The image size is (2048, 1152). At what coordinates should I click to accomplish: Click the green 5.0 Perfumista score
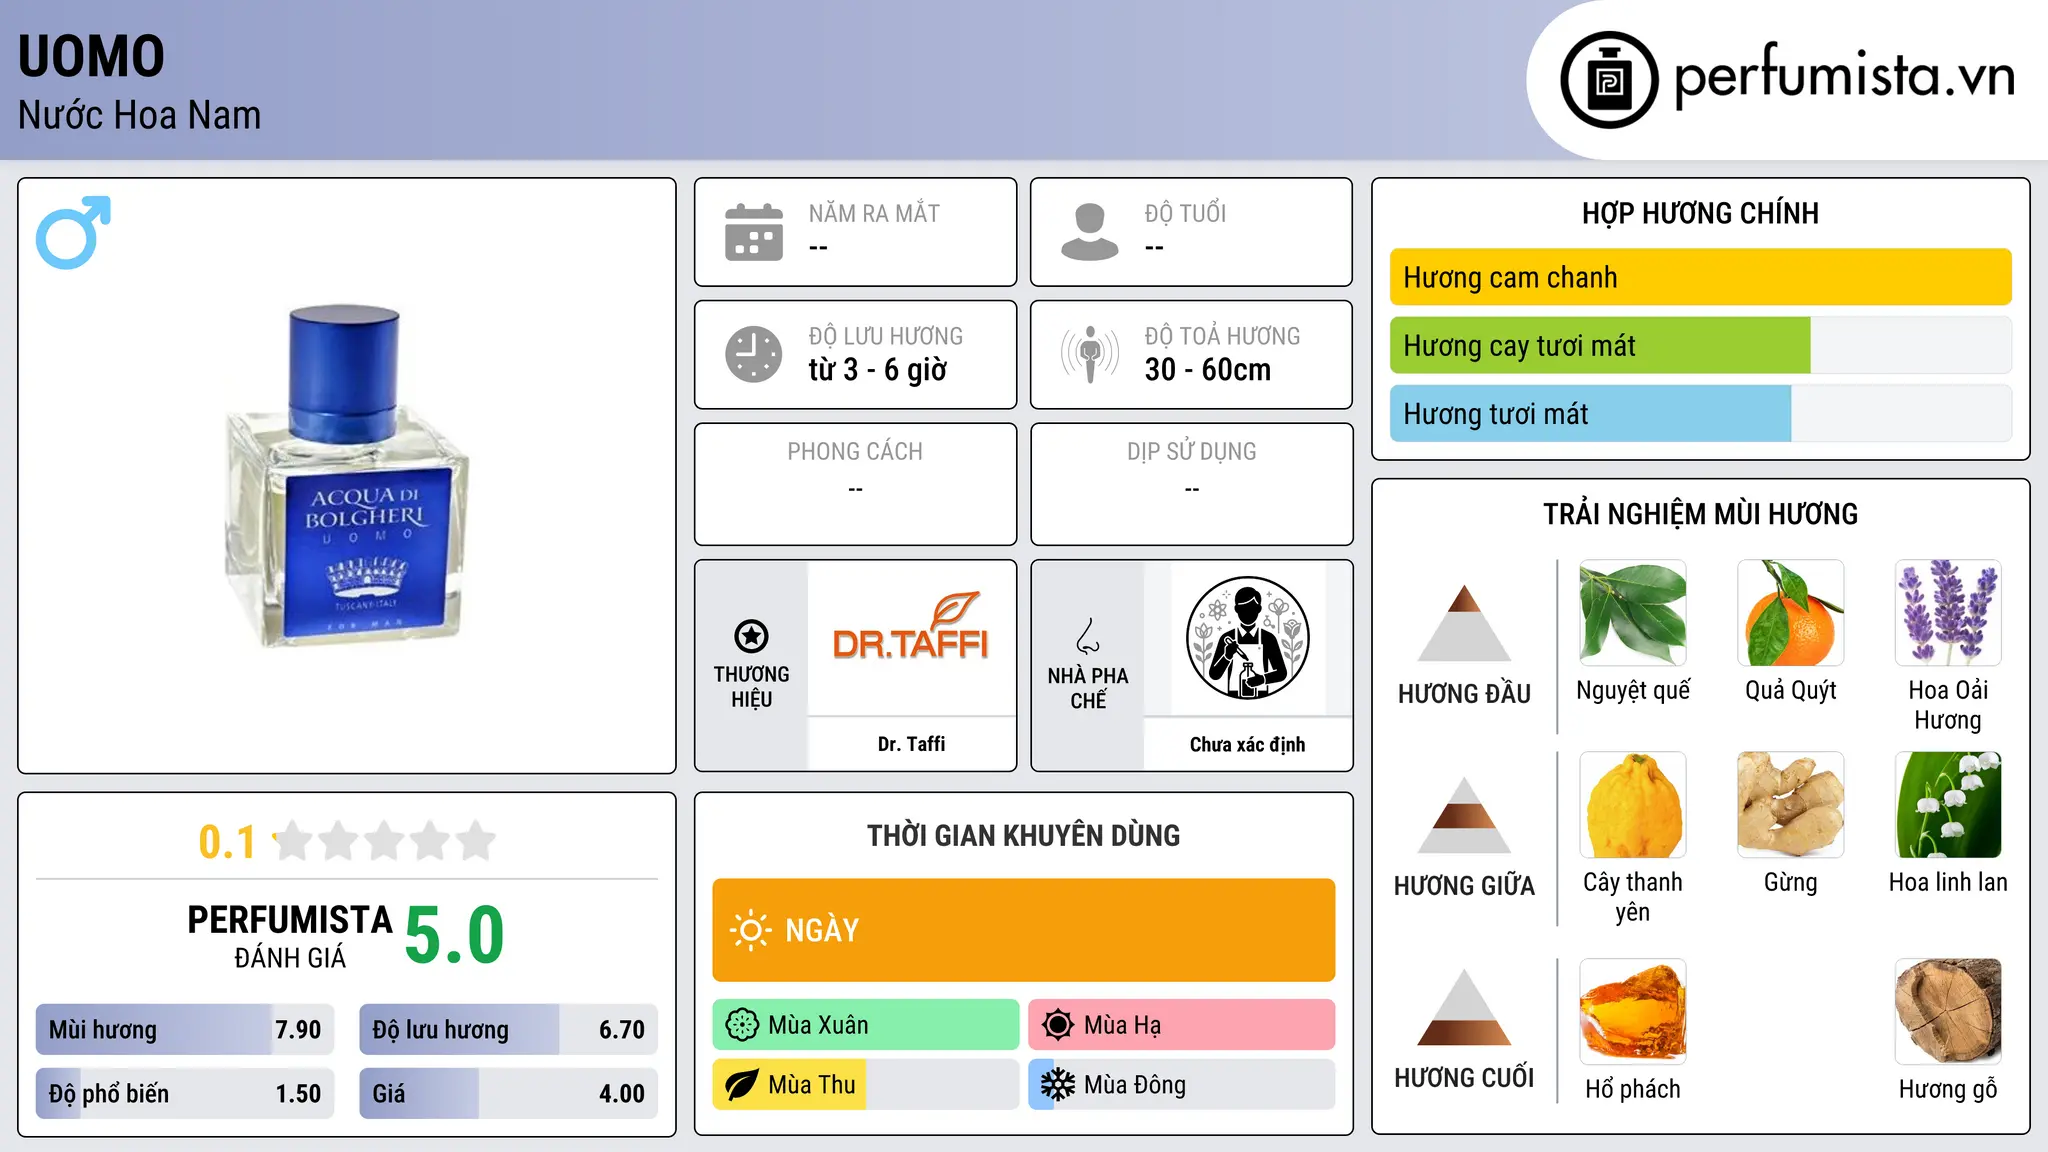455,935
